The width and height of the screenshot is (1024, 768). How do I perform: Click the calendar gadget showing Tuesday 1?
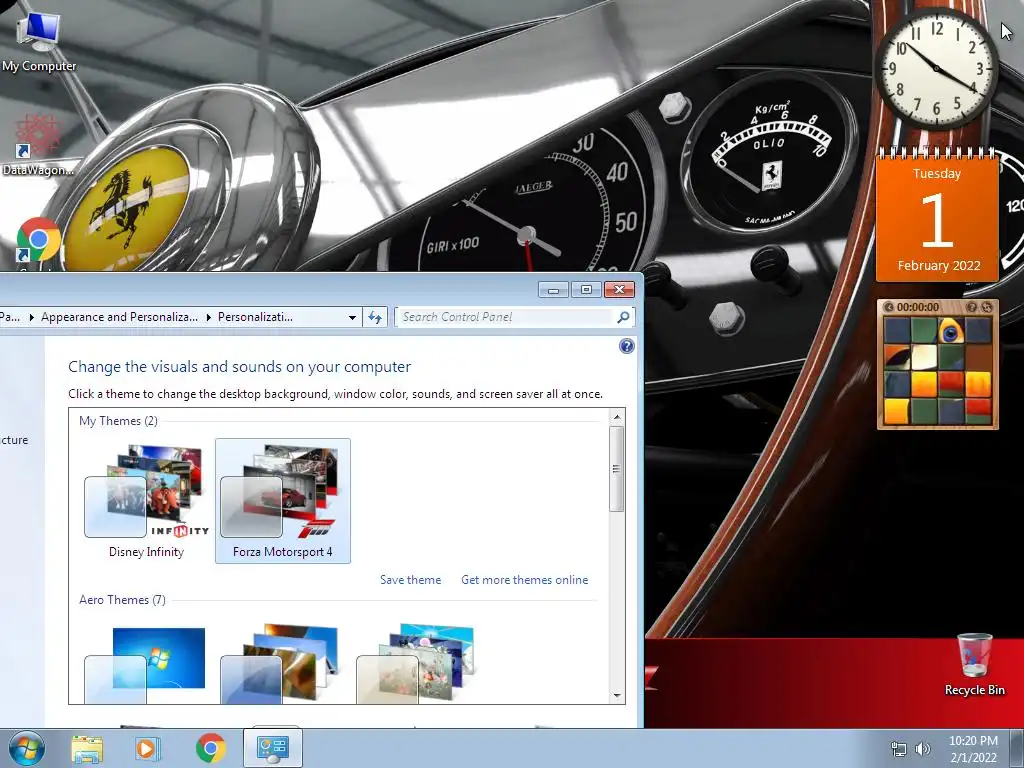[x=937, y=216]
